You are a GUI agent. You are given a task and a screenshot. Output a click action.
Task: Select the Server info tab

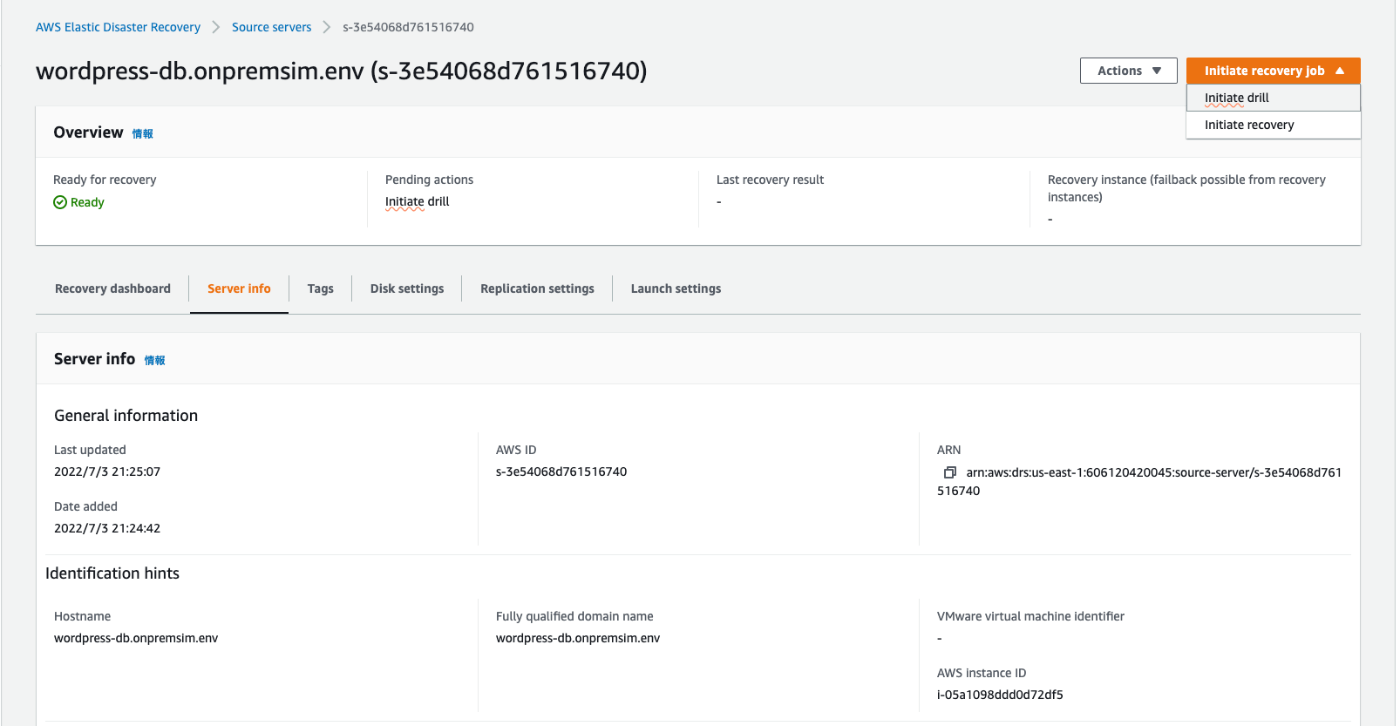pyautogui.click(x=239, y=289)
